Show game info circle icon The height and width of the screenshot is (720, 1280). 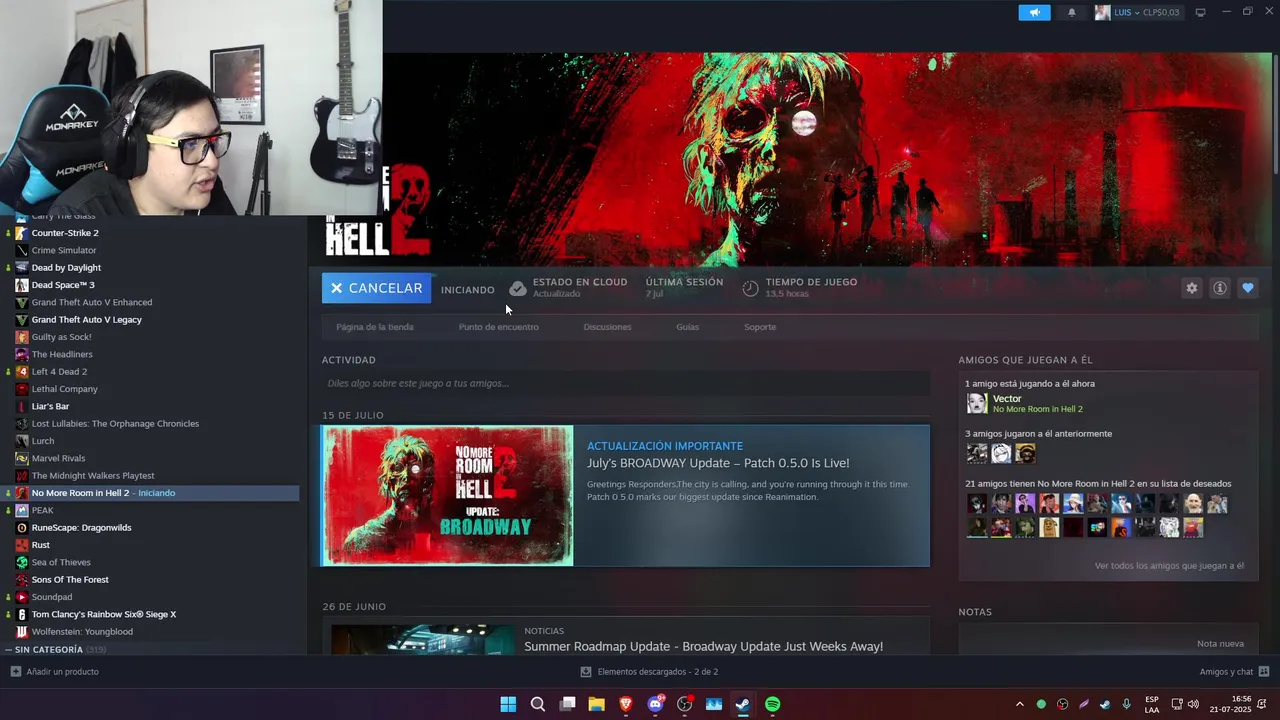(1219, 288)
